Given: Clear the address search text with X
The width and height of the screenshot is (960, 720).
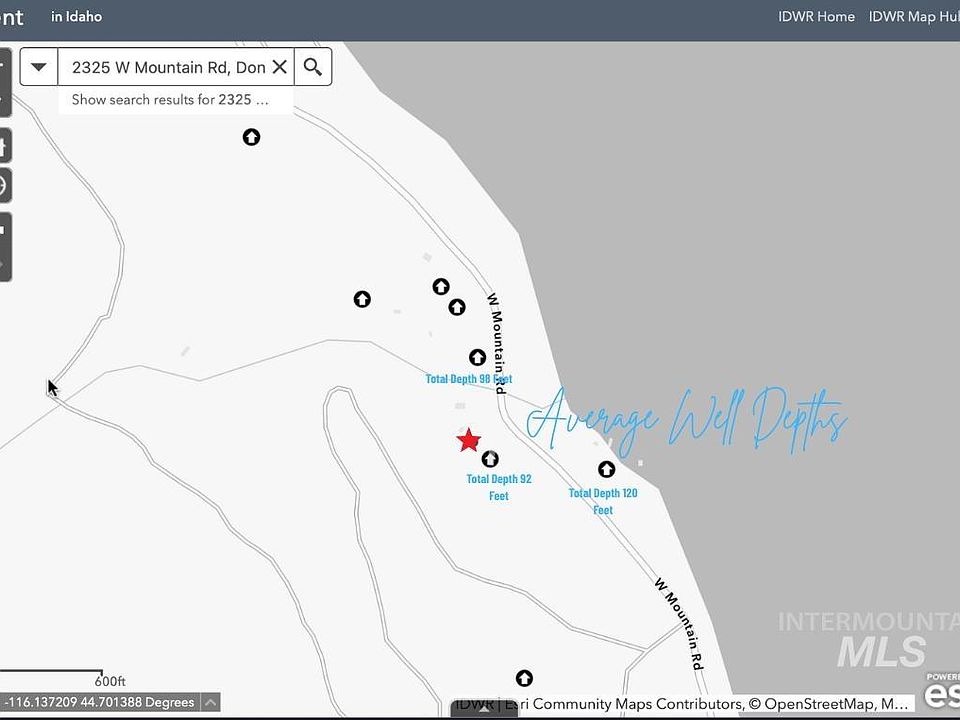Looking at the screenshot, I should tap(280, 67).
